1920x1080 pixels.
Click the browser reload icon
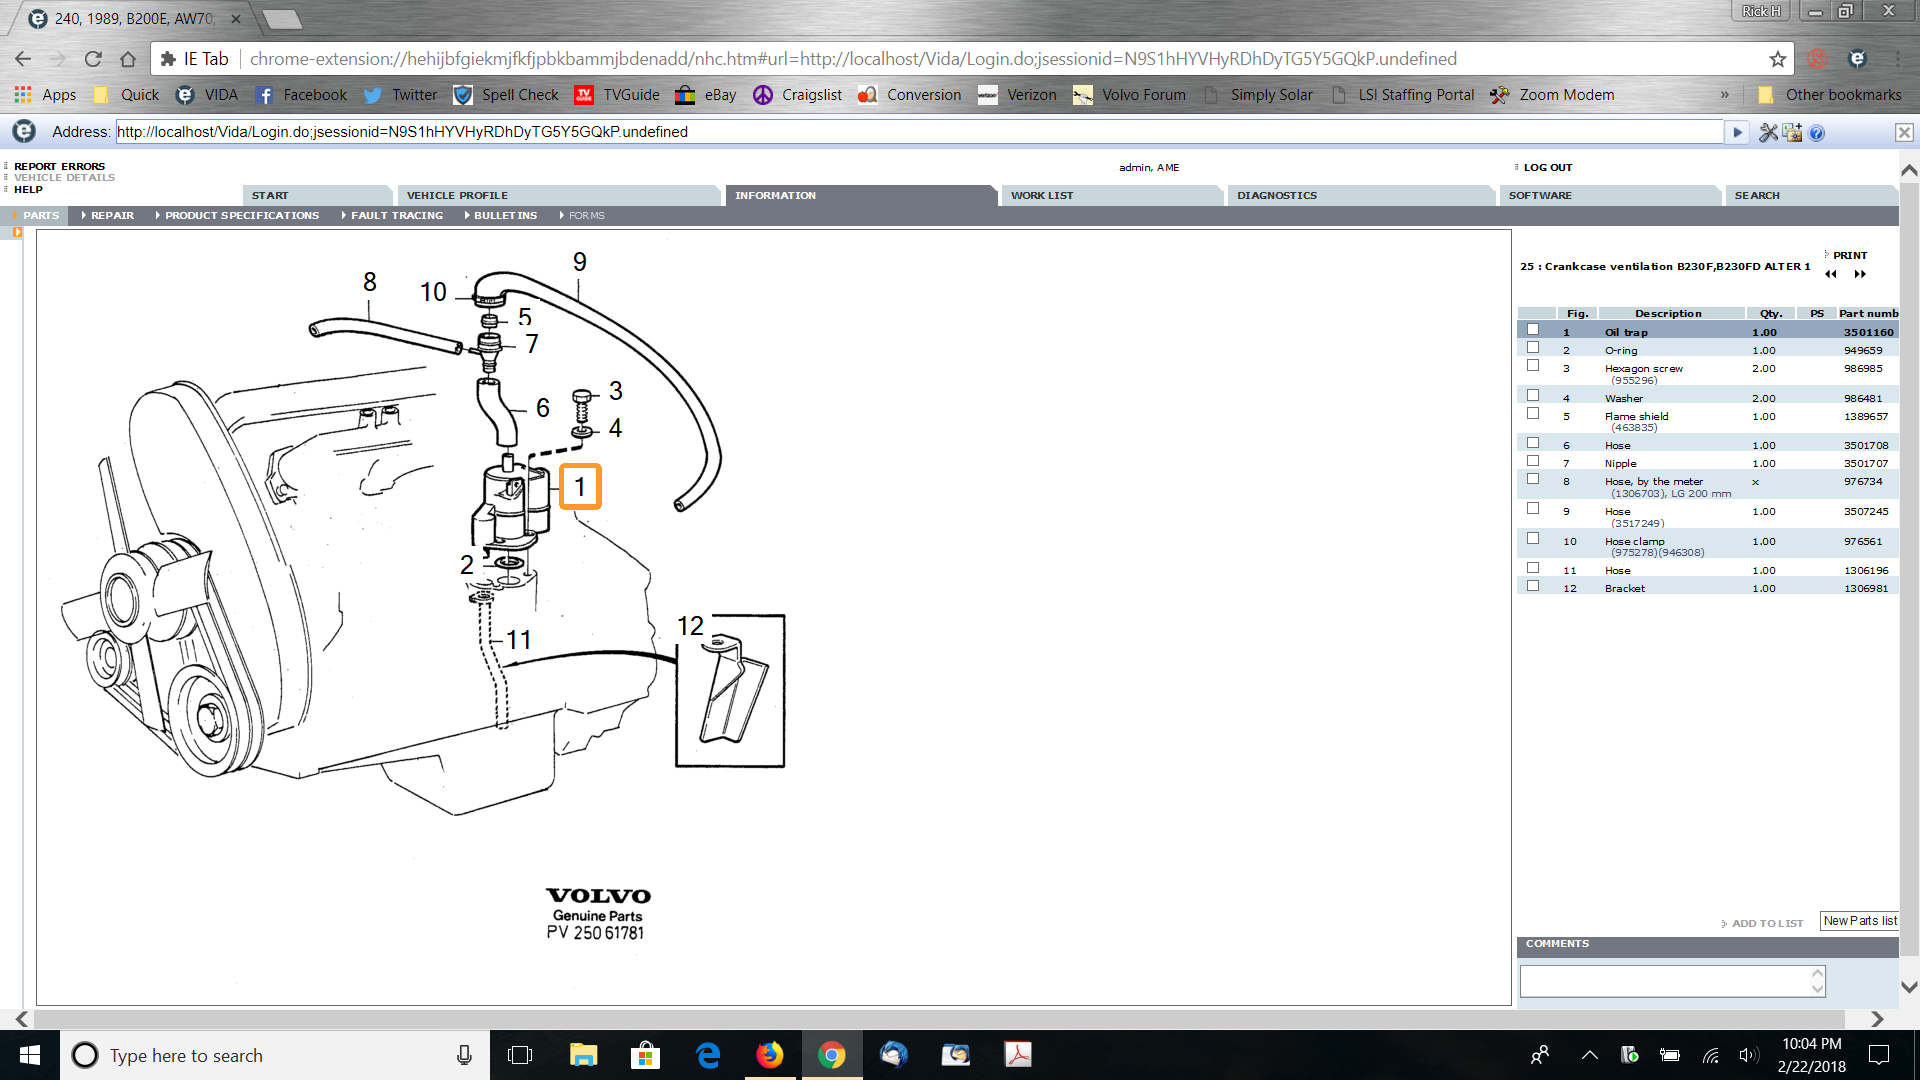coord(93,59)
